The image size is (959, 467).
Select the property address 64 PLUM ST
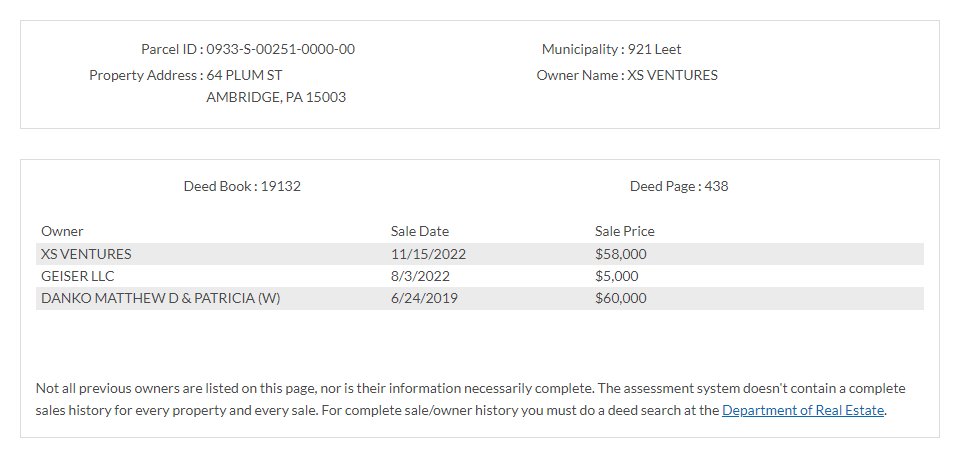[x=245, y=75]
